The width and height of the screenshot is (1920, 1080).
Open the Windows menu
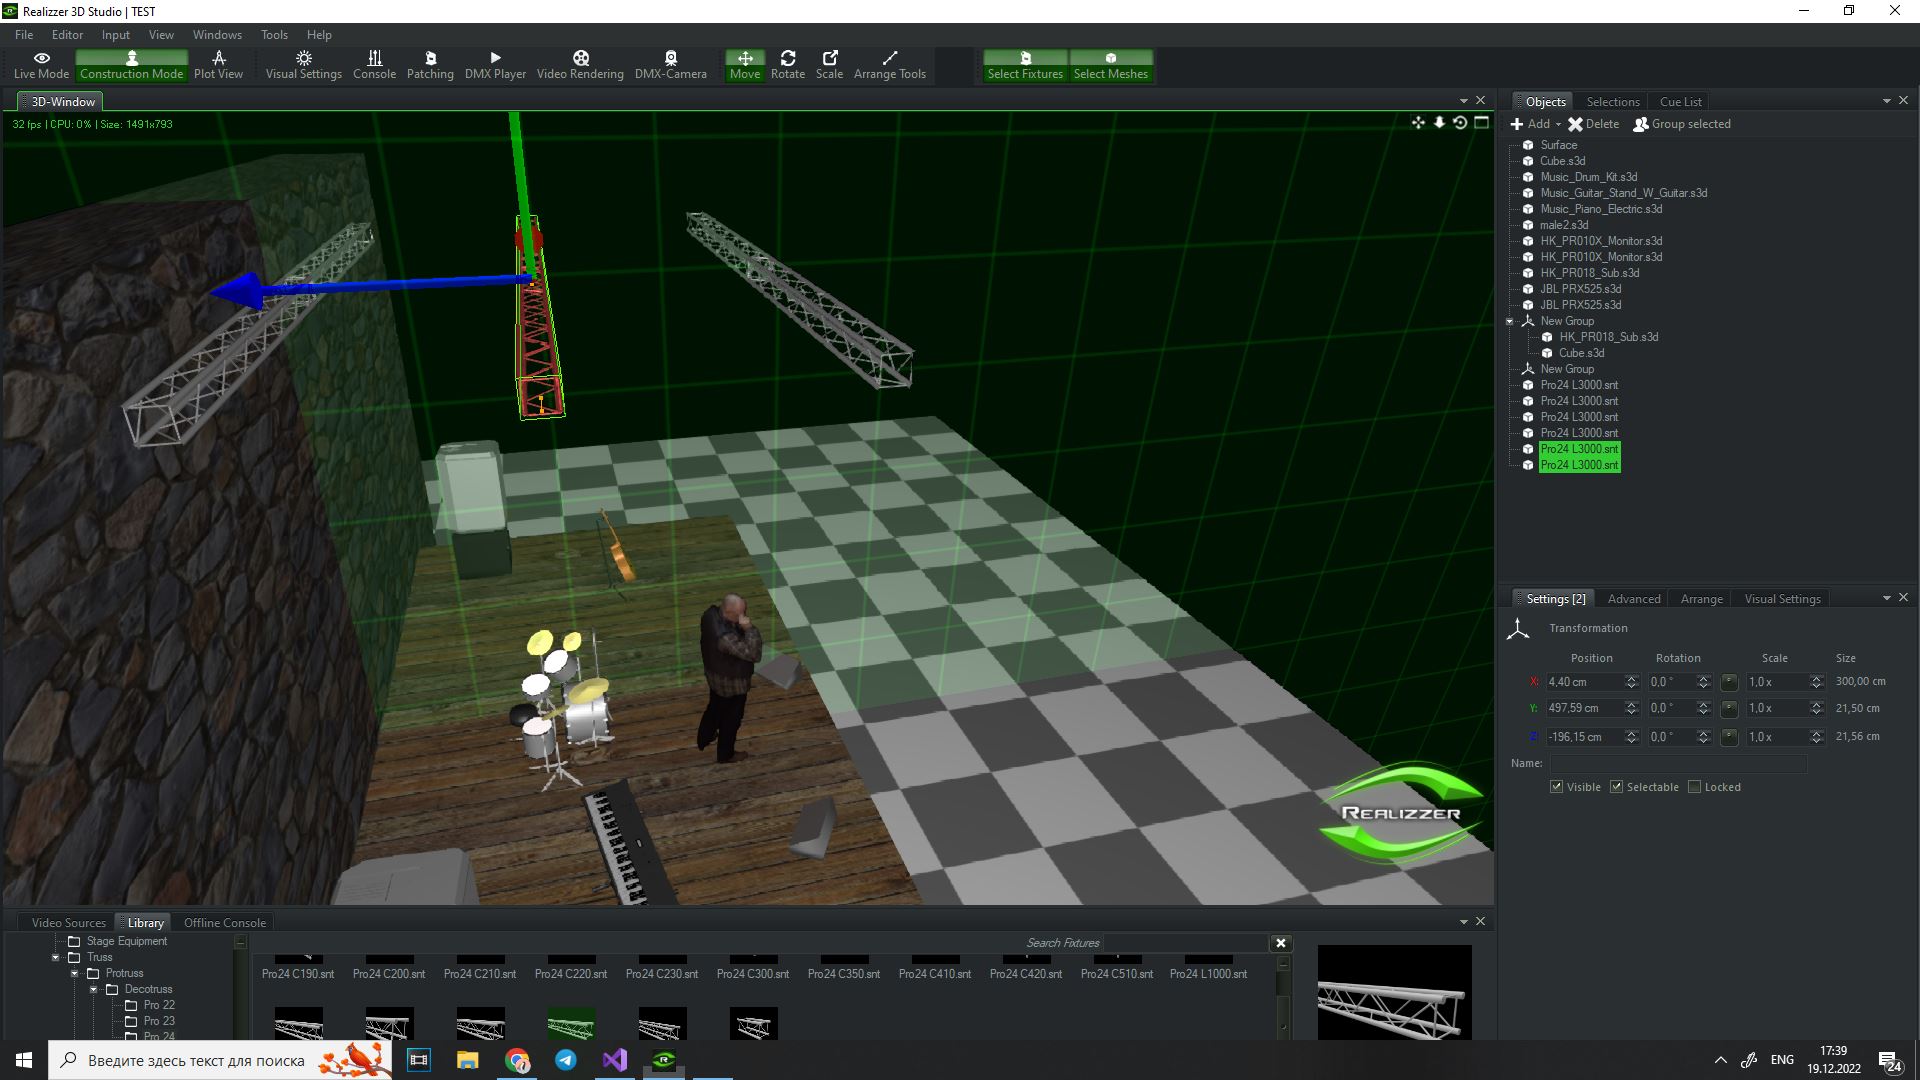pyautogui.click(x=217, y=34)
